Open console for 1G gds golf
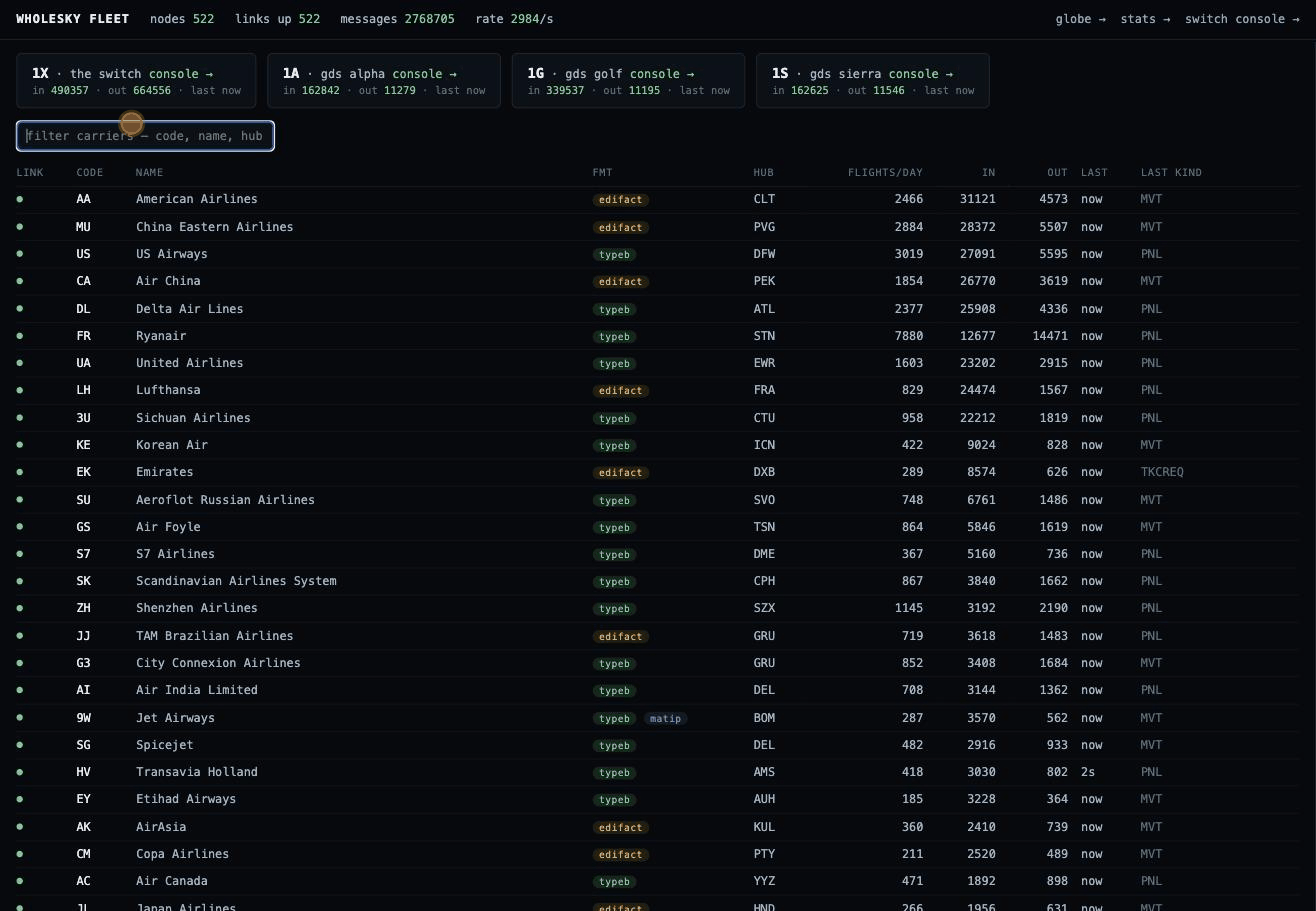The height and width of the screenshot is (911, 1316). [661, 74]
